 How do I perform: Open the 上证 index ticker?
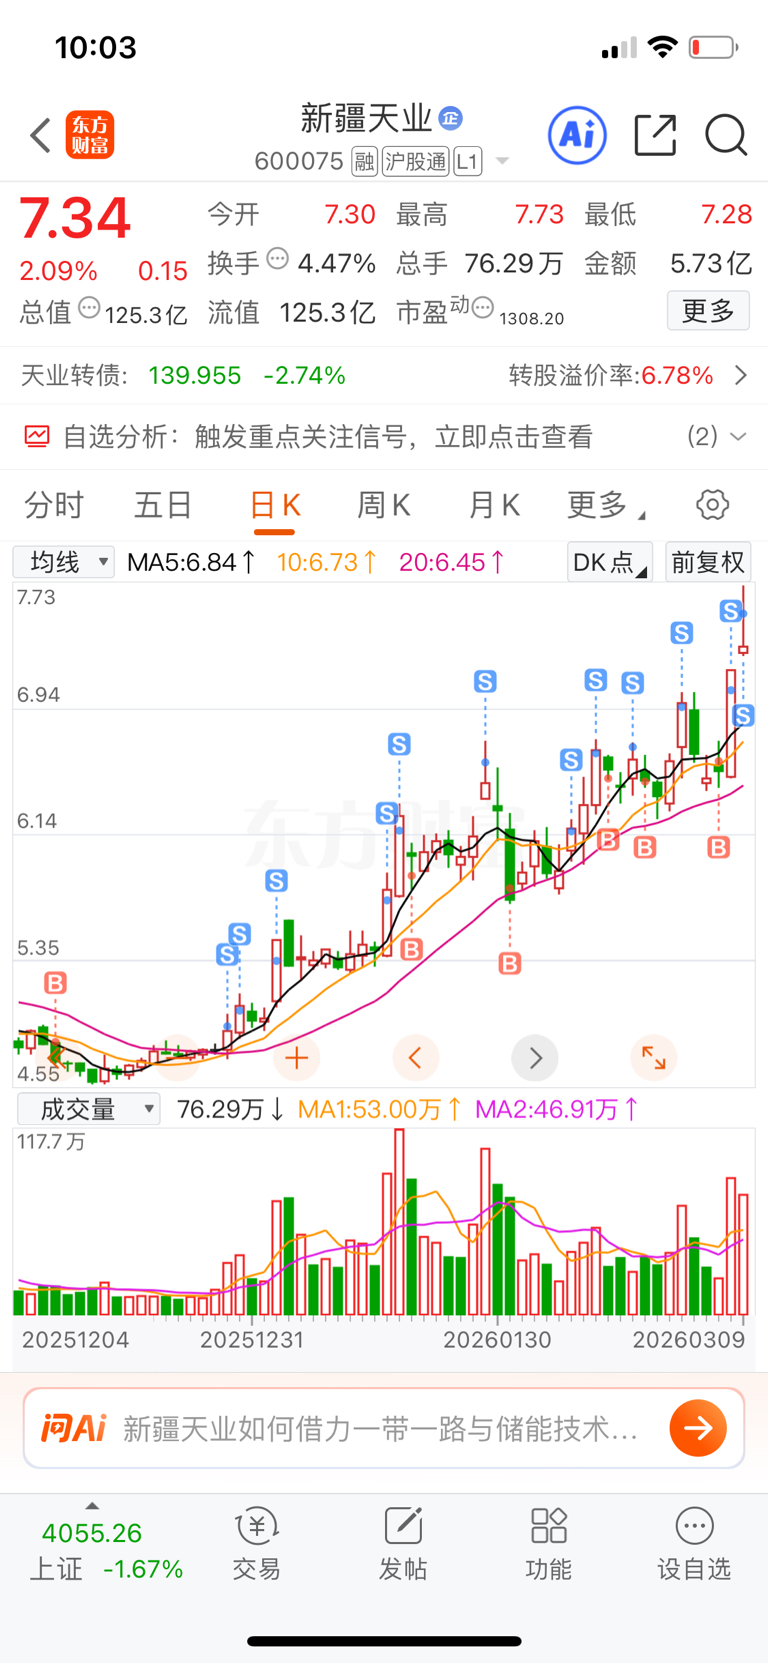(x=106, y=1551)
